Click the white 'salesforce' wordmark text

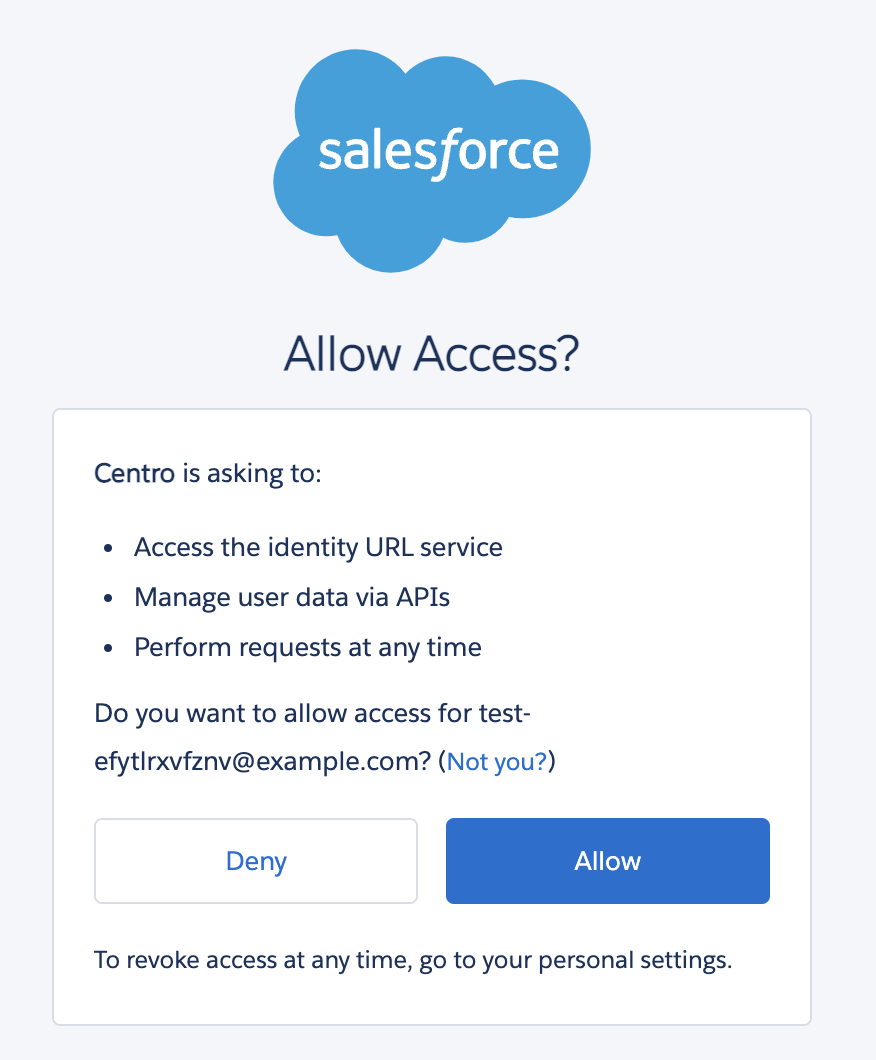(439, 152)
